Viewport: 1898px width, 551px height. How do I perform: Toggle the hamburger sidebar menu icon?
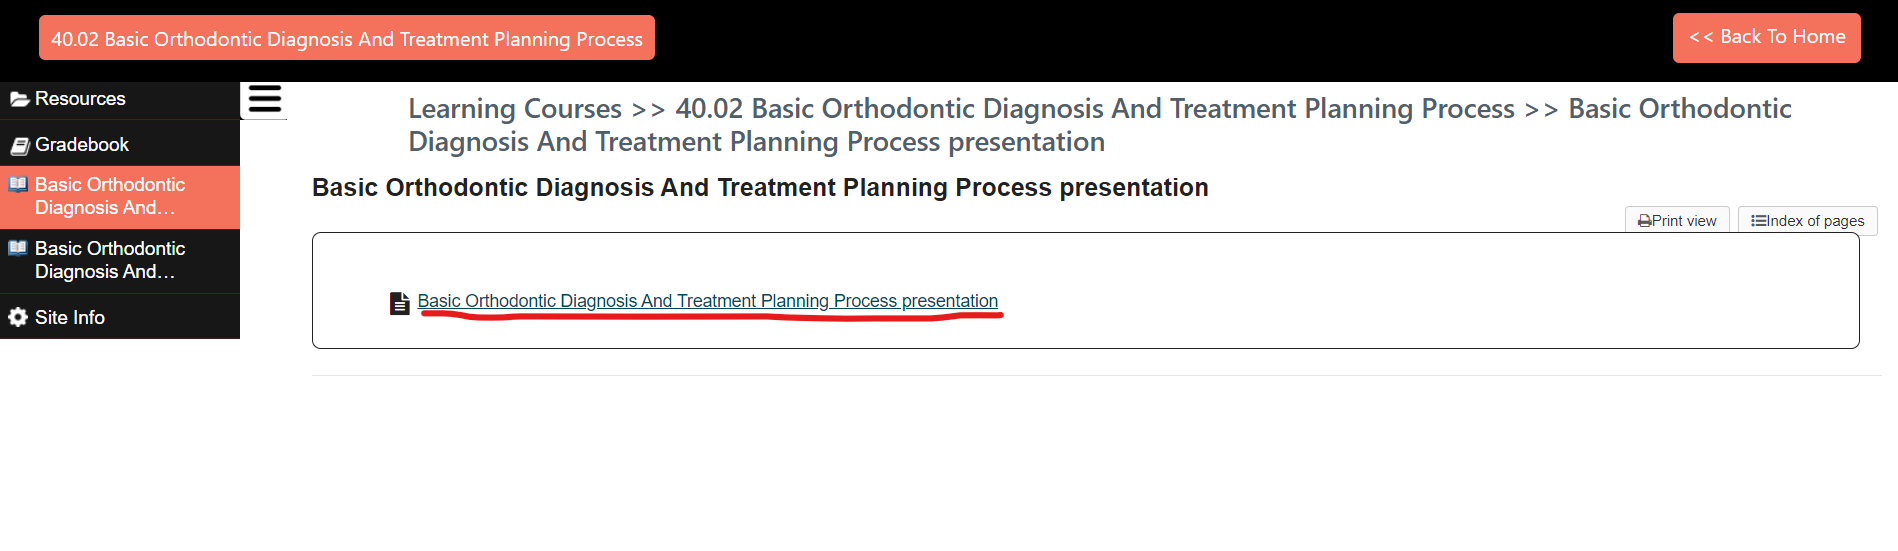click(264, 100)
